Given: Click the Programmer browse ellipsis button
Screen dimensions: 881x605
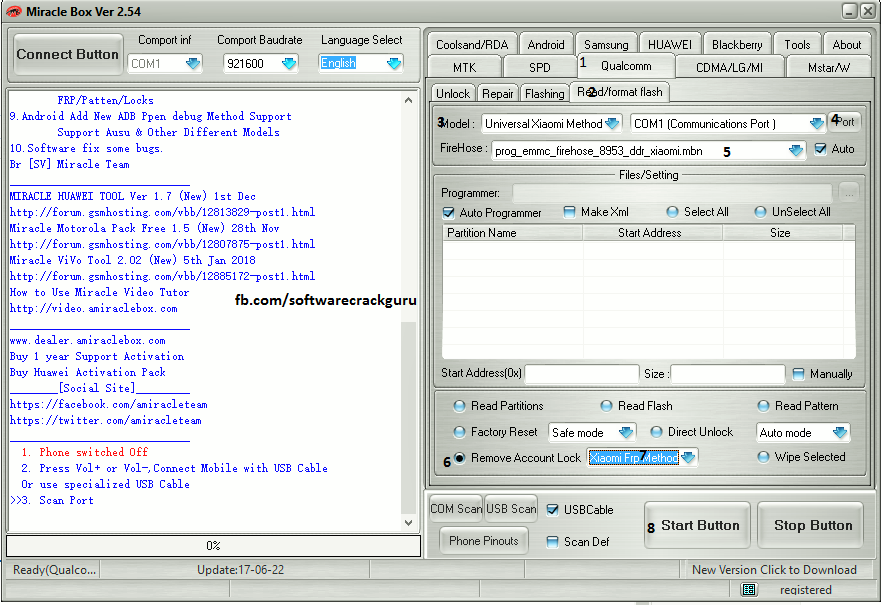Looking at the screenshot, I should coord(849,193).
